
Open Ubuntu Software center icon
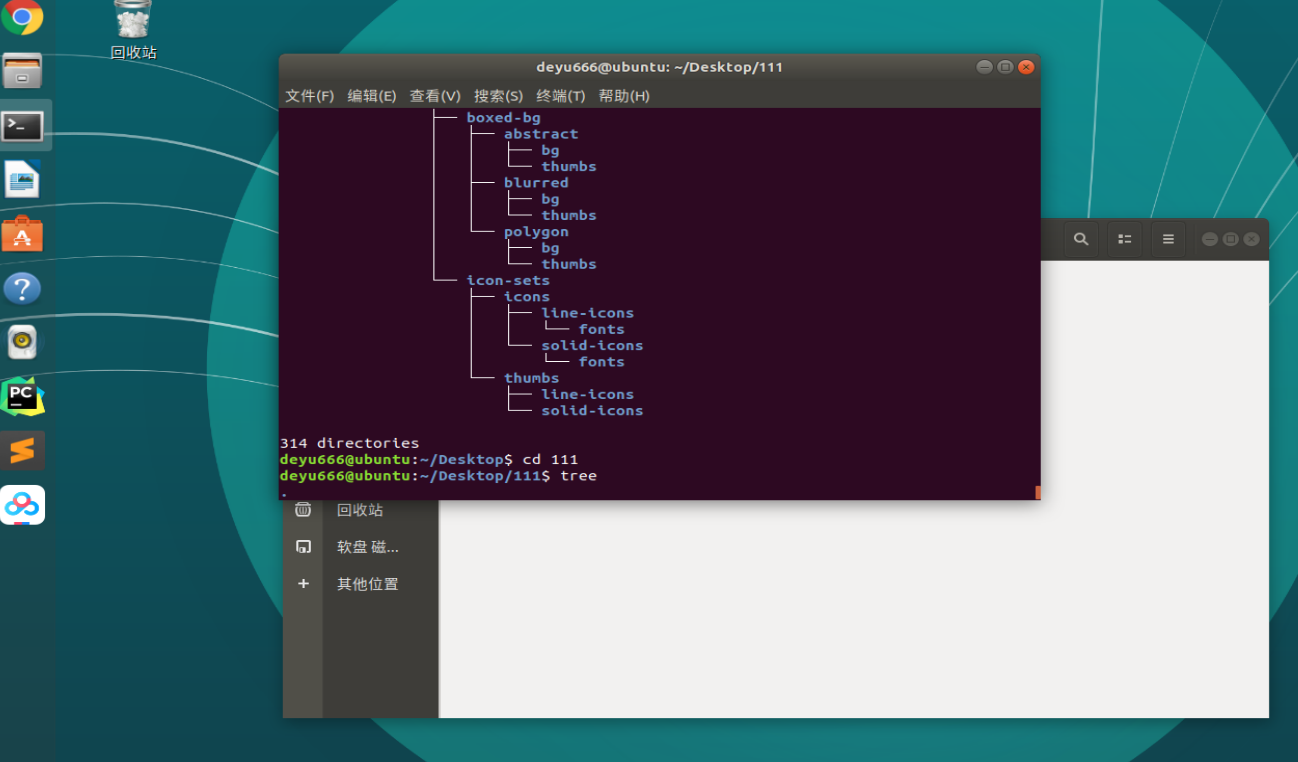point(22,234)
